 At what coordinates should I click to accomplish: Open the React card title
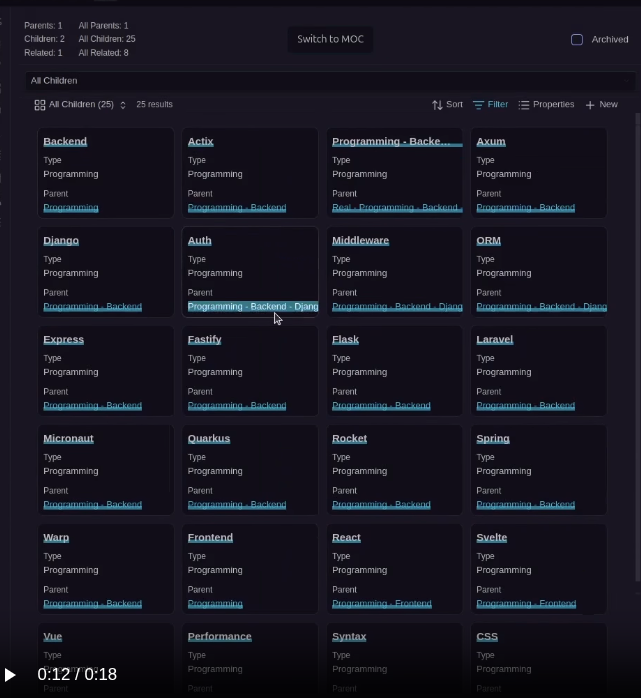(346, 538)
